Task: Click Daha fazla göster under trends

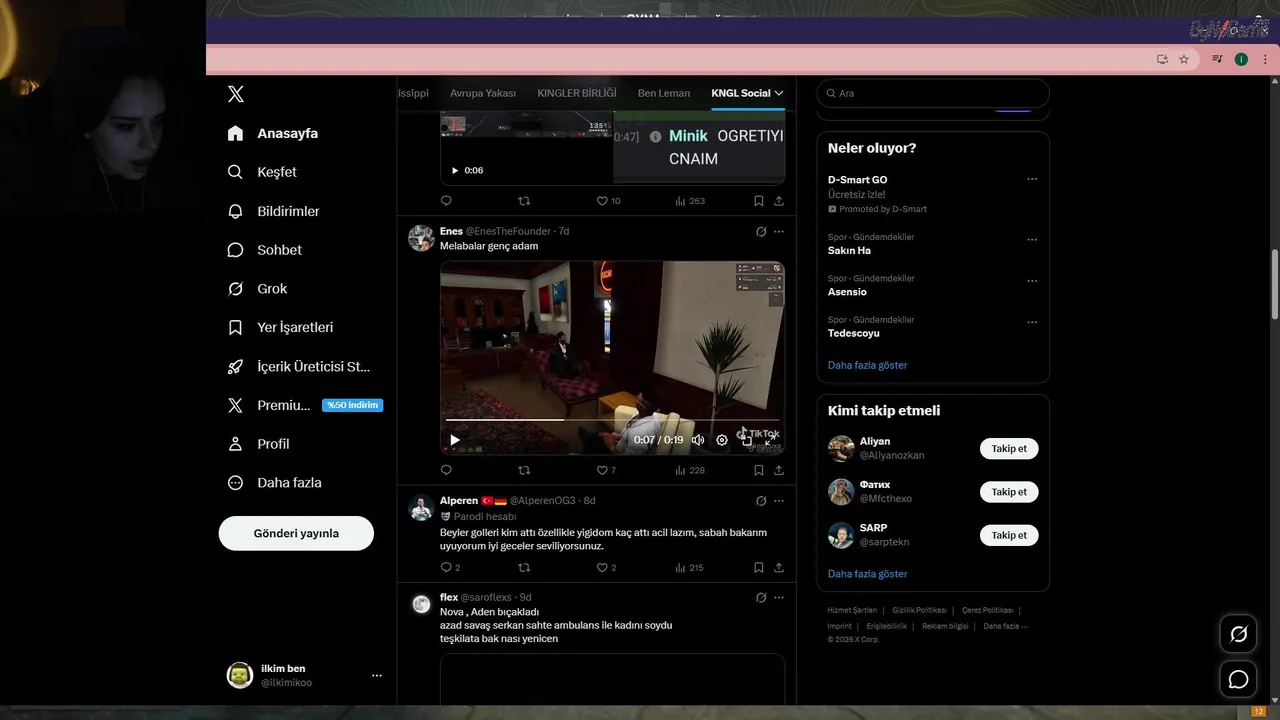Action: [867, 365]
